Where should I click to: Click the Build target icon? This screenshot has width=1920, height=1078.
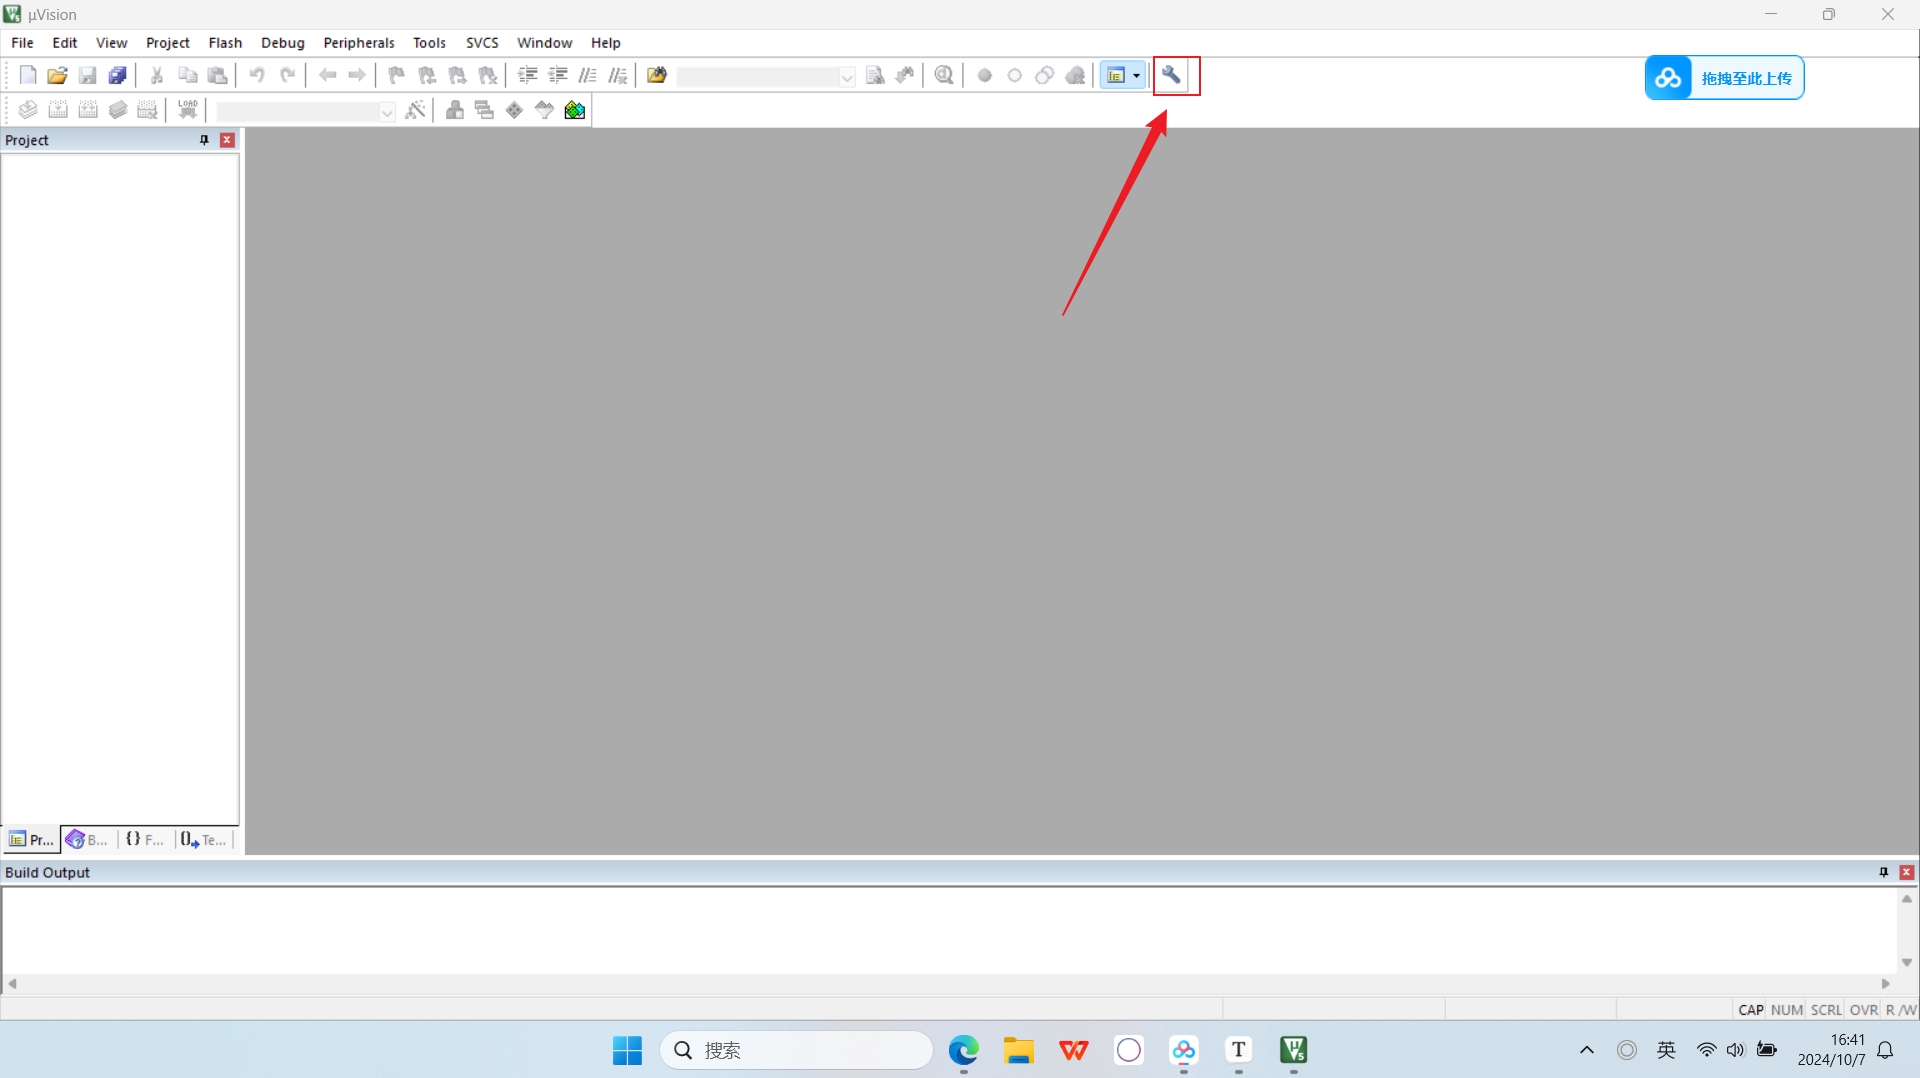pyautogui.click(x=58, y=110)
